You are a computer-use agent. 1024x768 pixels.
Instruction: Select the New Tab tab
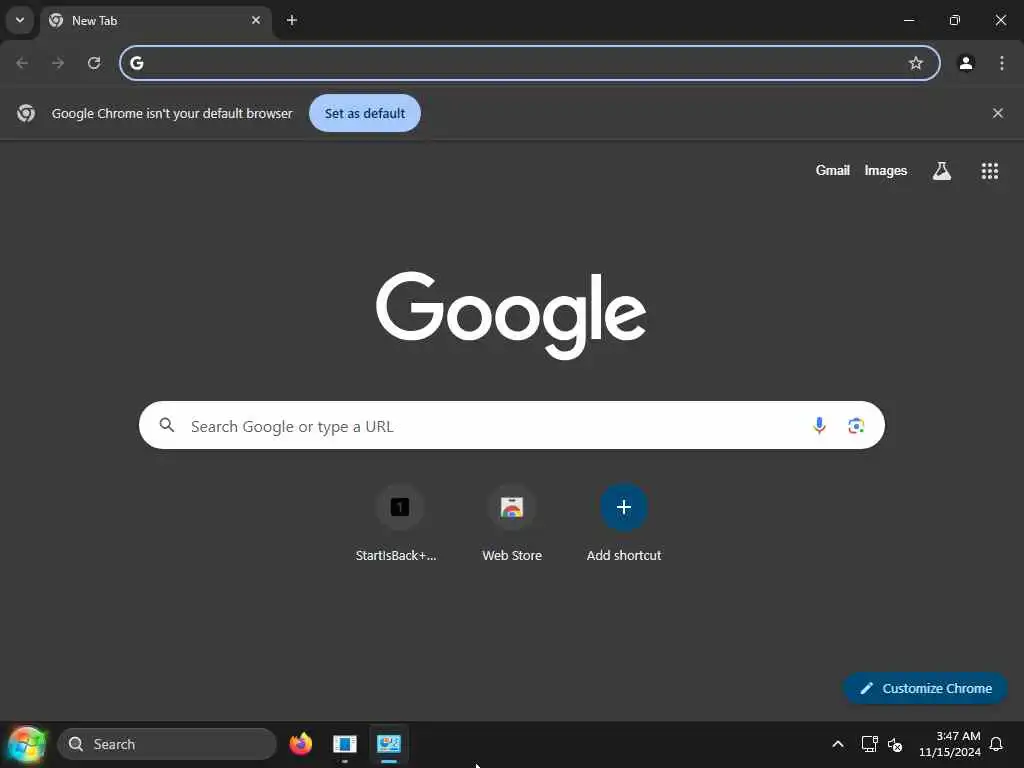point(157,21)
